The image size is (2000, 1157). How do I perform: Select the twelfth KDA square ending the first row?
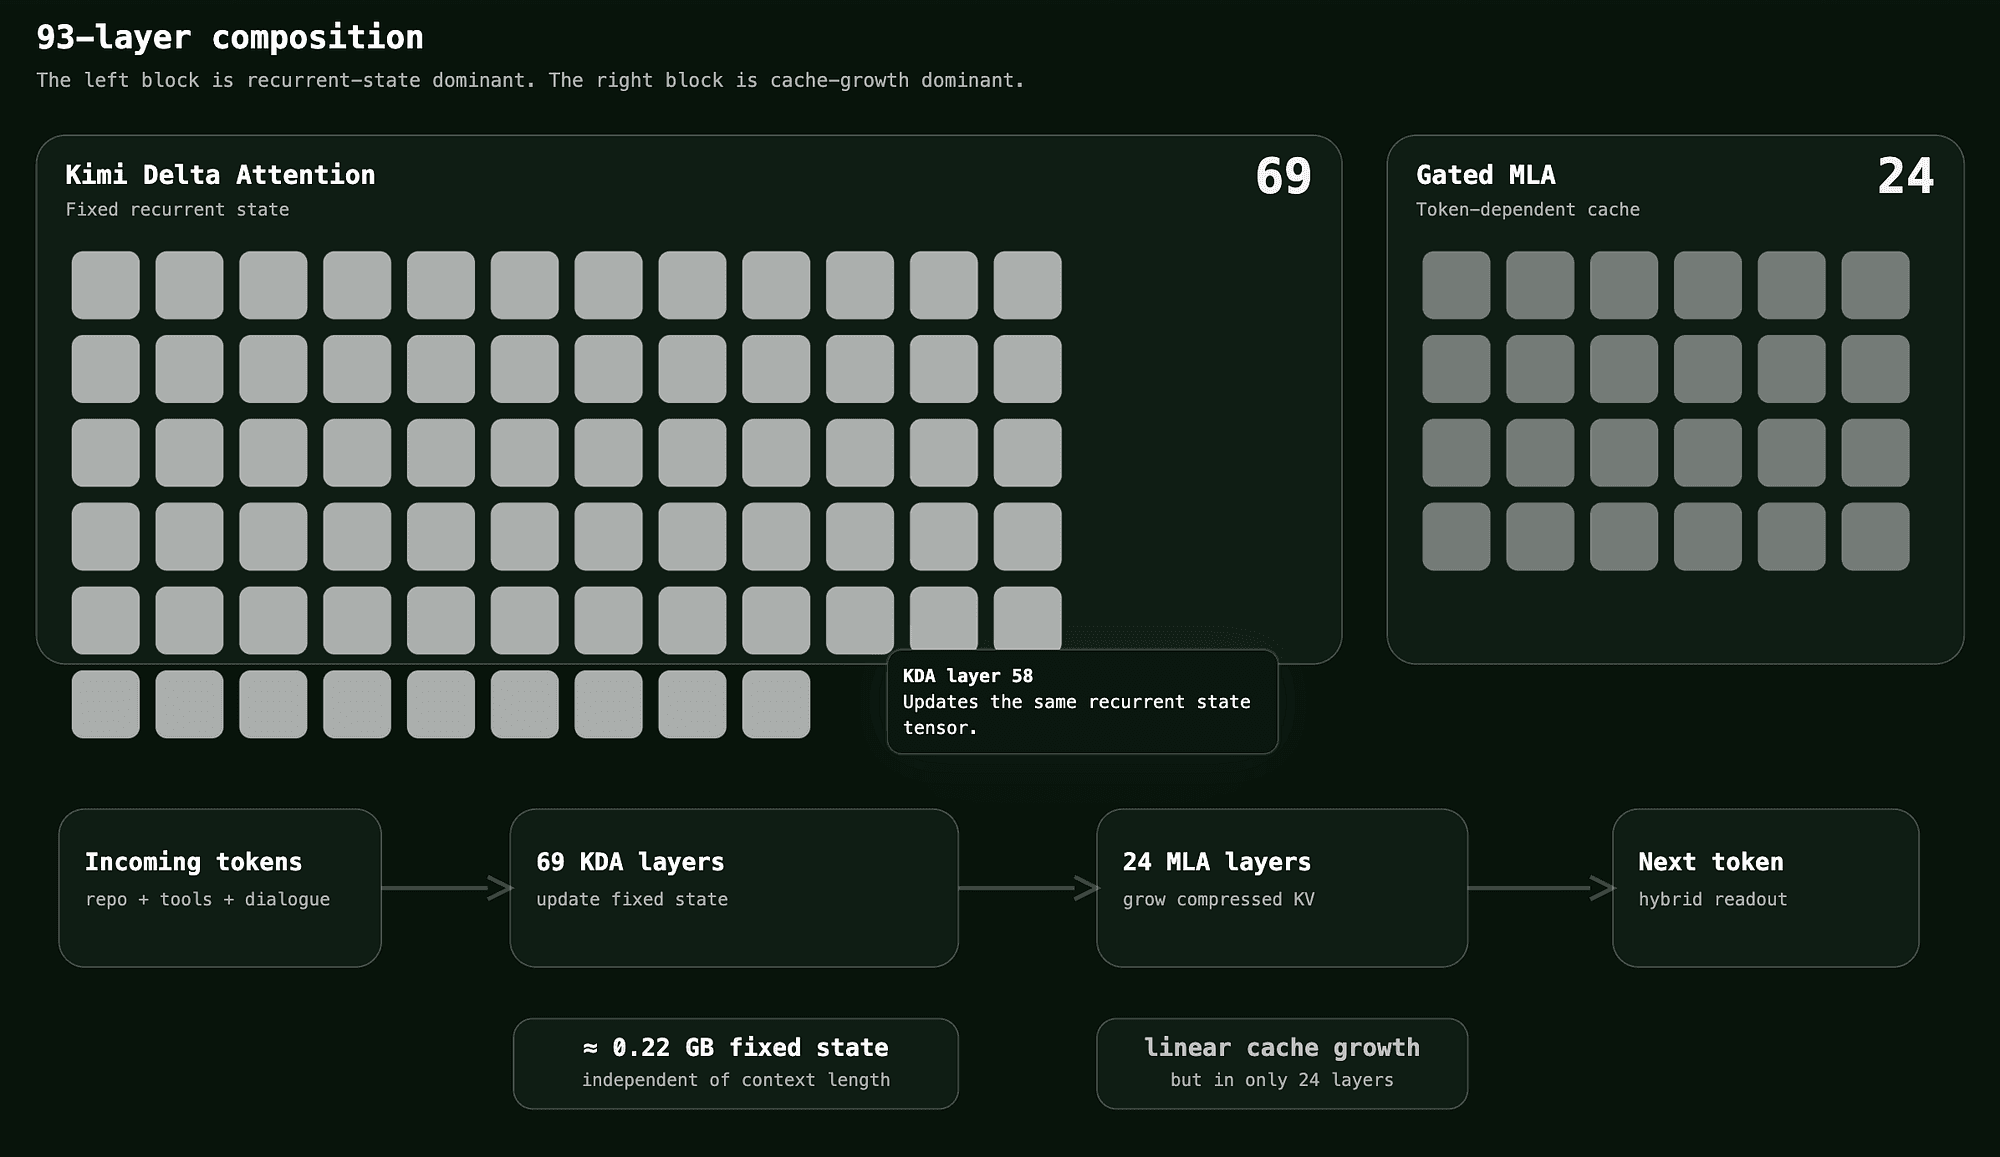(x=1028, y=285)
